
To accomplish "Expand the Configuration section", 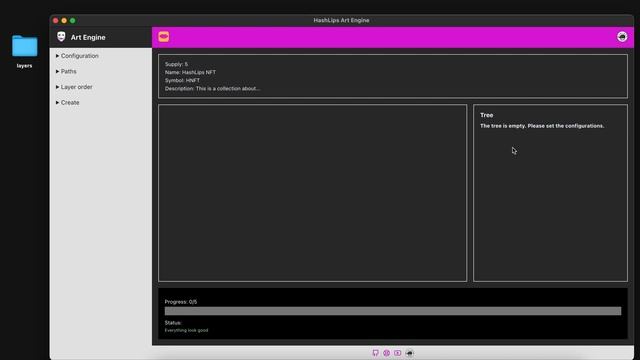I will pos(77,56).
